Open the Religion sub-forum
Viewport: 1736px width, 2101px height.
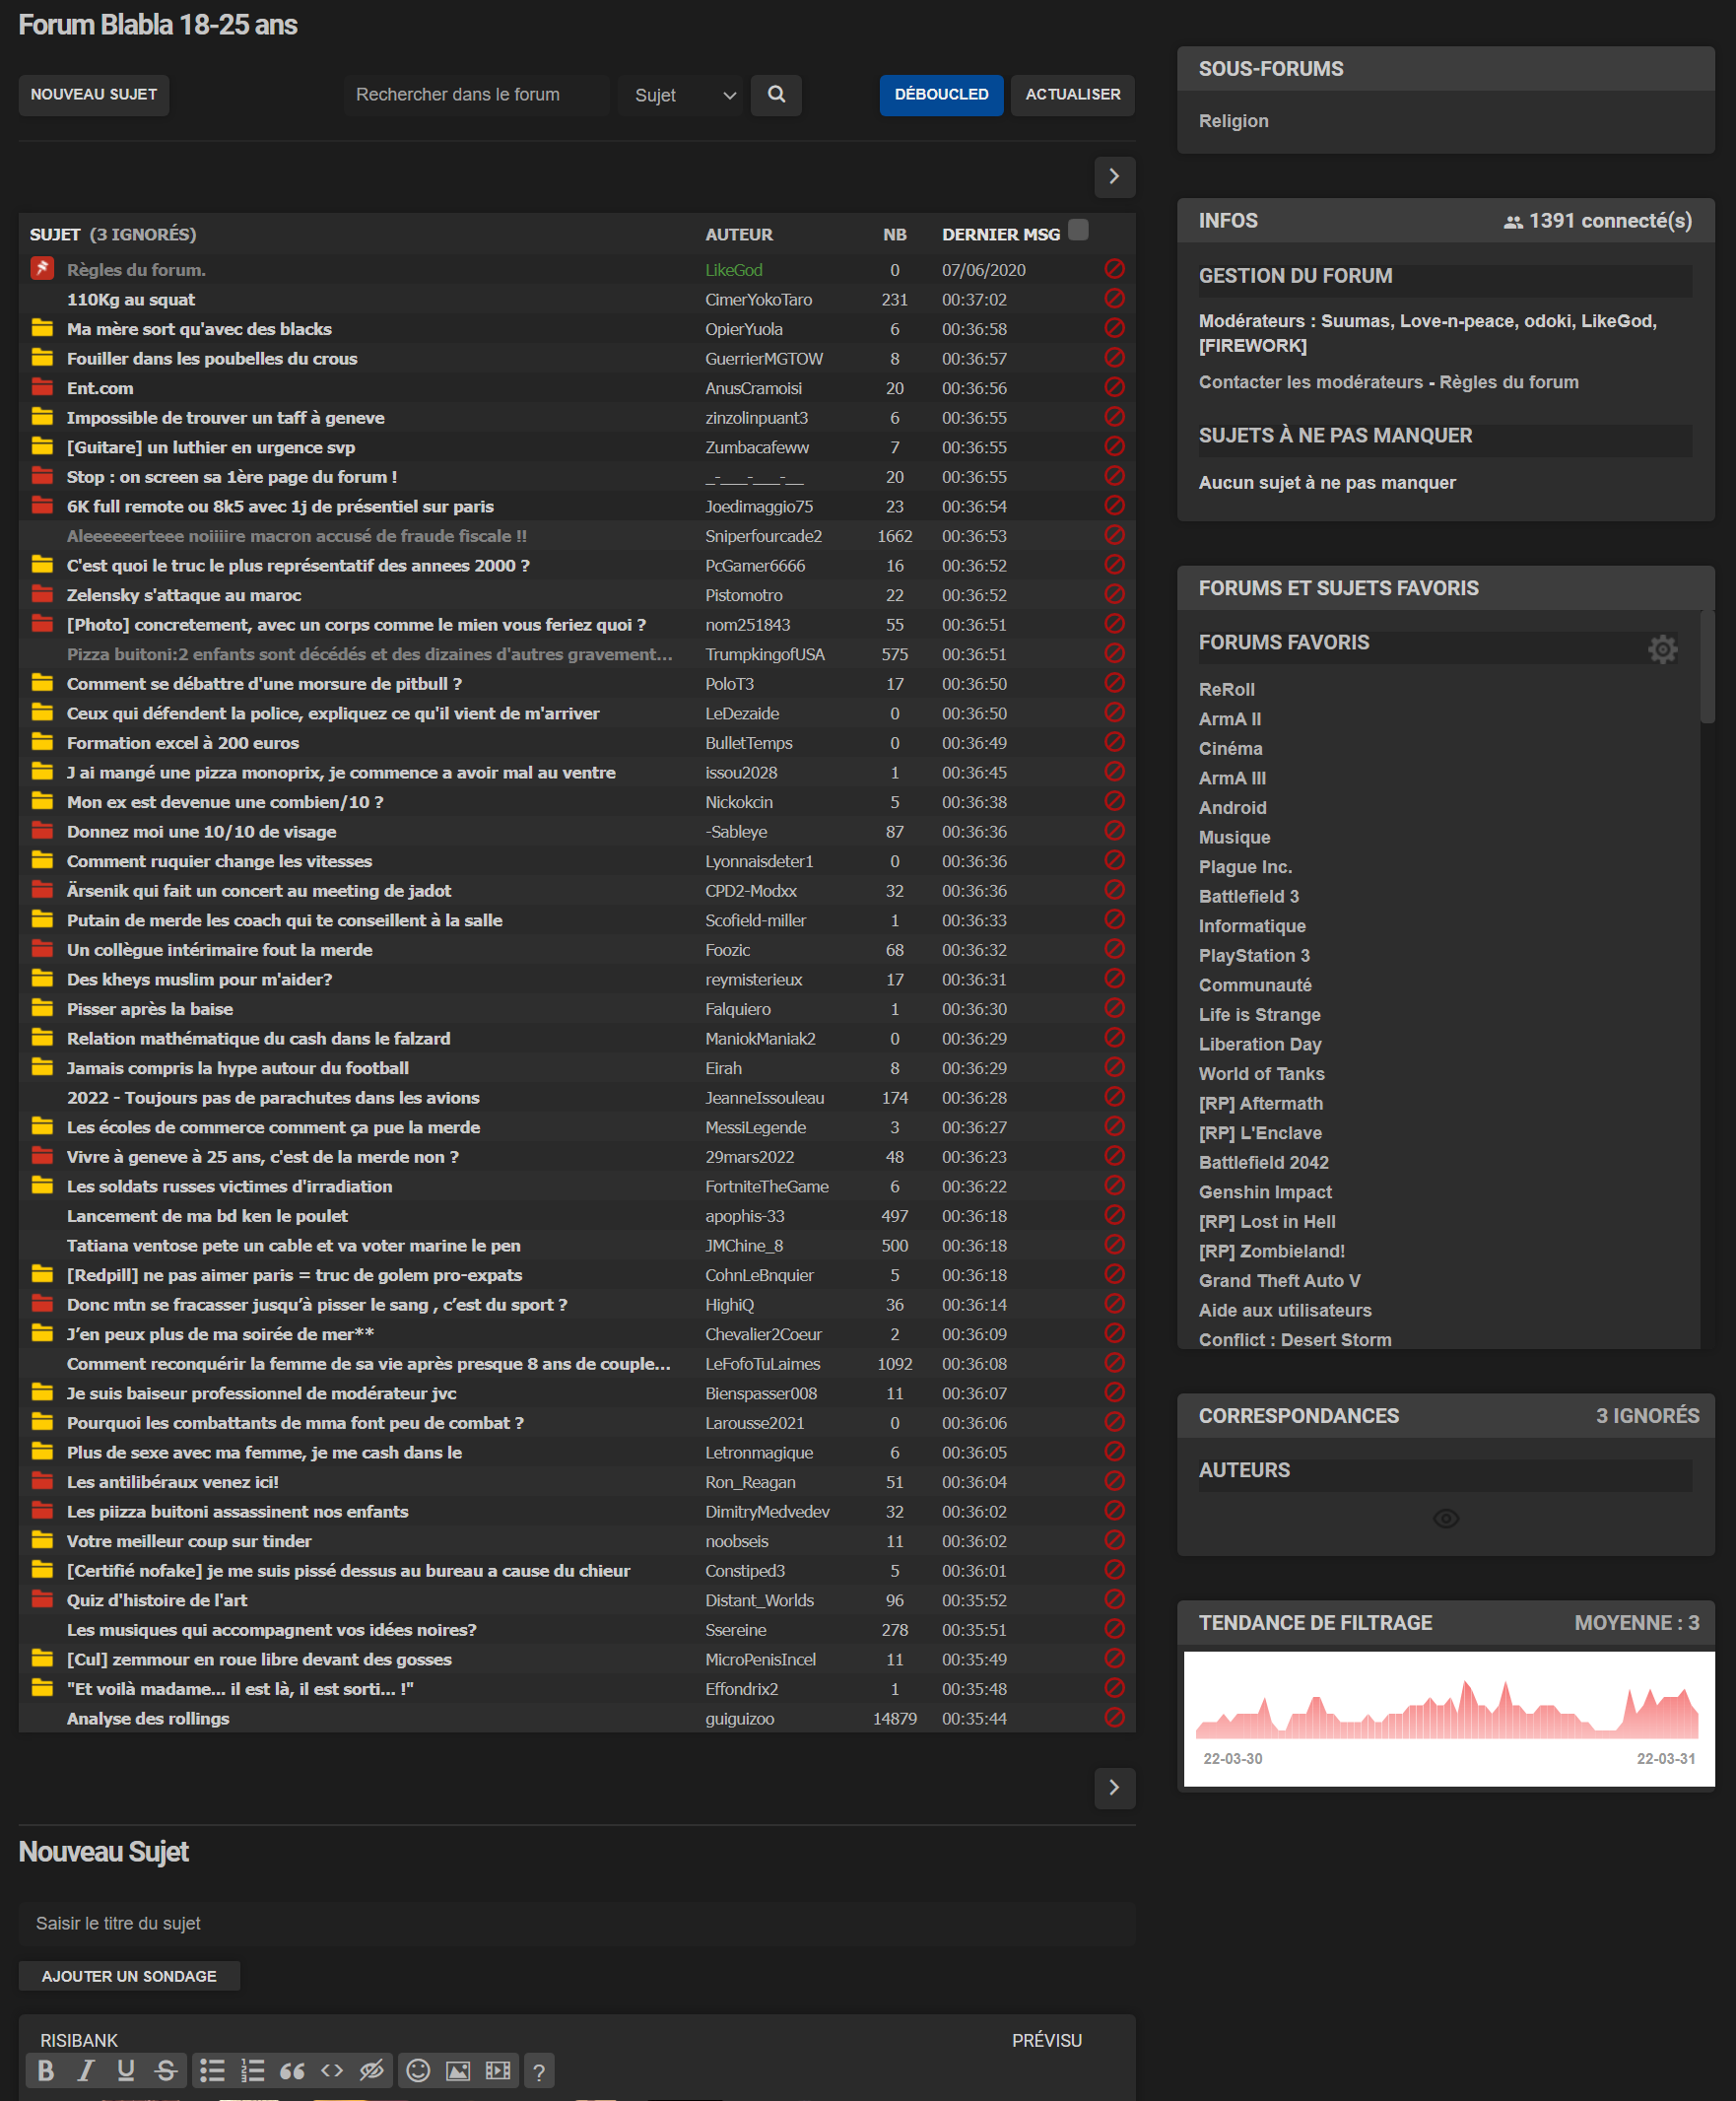[1233, 121]
